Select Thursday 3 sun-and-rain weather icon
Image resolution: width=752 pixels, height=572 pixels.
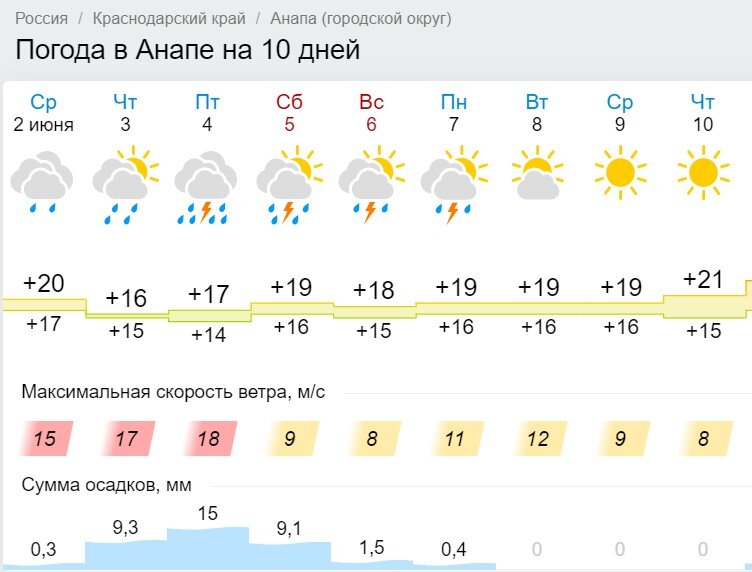click(126, 185)
